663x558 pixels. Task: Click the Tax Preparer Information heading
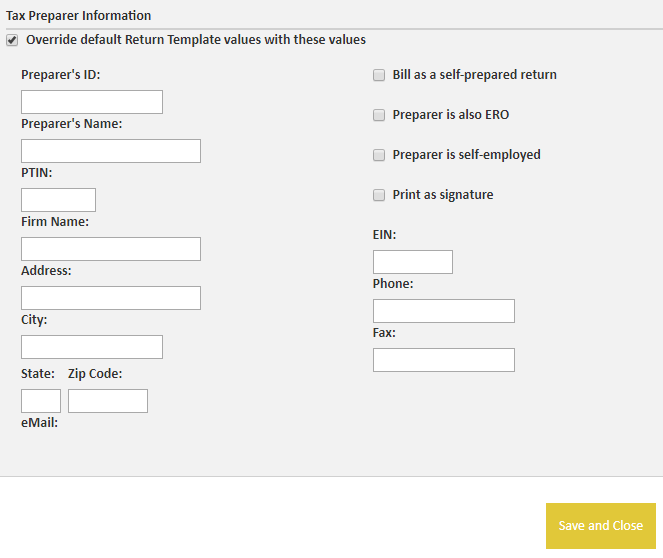click(x=78, y=16)
